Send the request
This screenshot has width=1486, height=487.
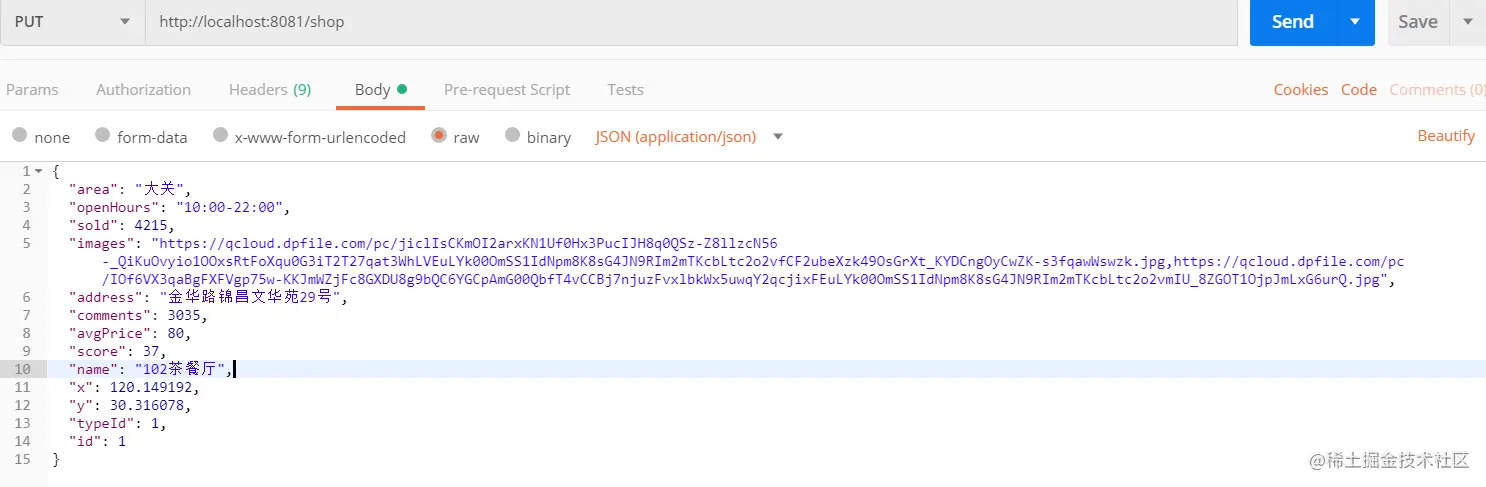click(x=1292, y=22)
